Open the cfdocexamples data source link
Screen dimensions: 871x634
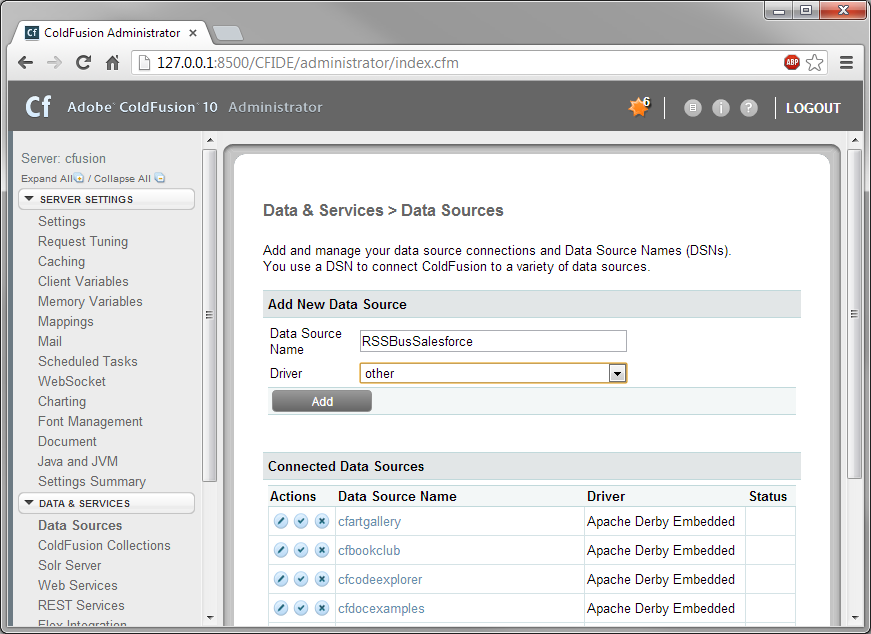tap(381, 608)
